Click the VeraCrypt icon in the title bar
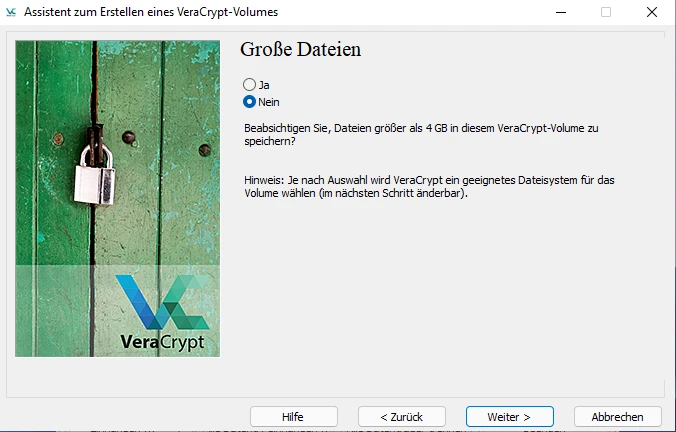The height and width of the screenshot is (432, 676). coord(11,12)
